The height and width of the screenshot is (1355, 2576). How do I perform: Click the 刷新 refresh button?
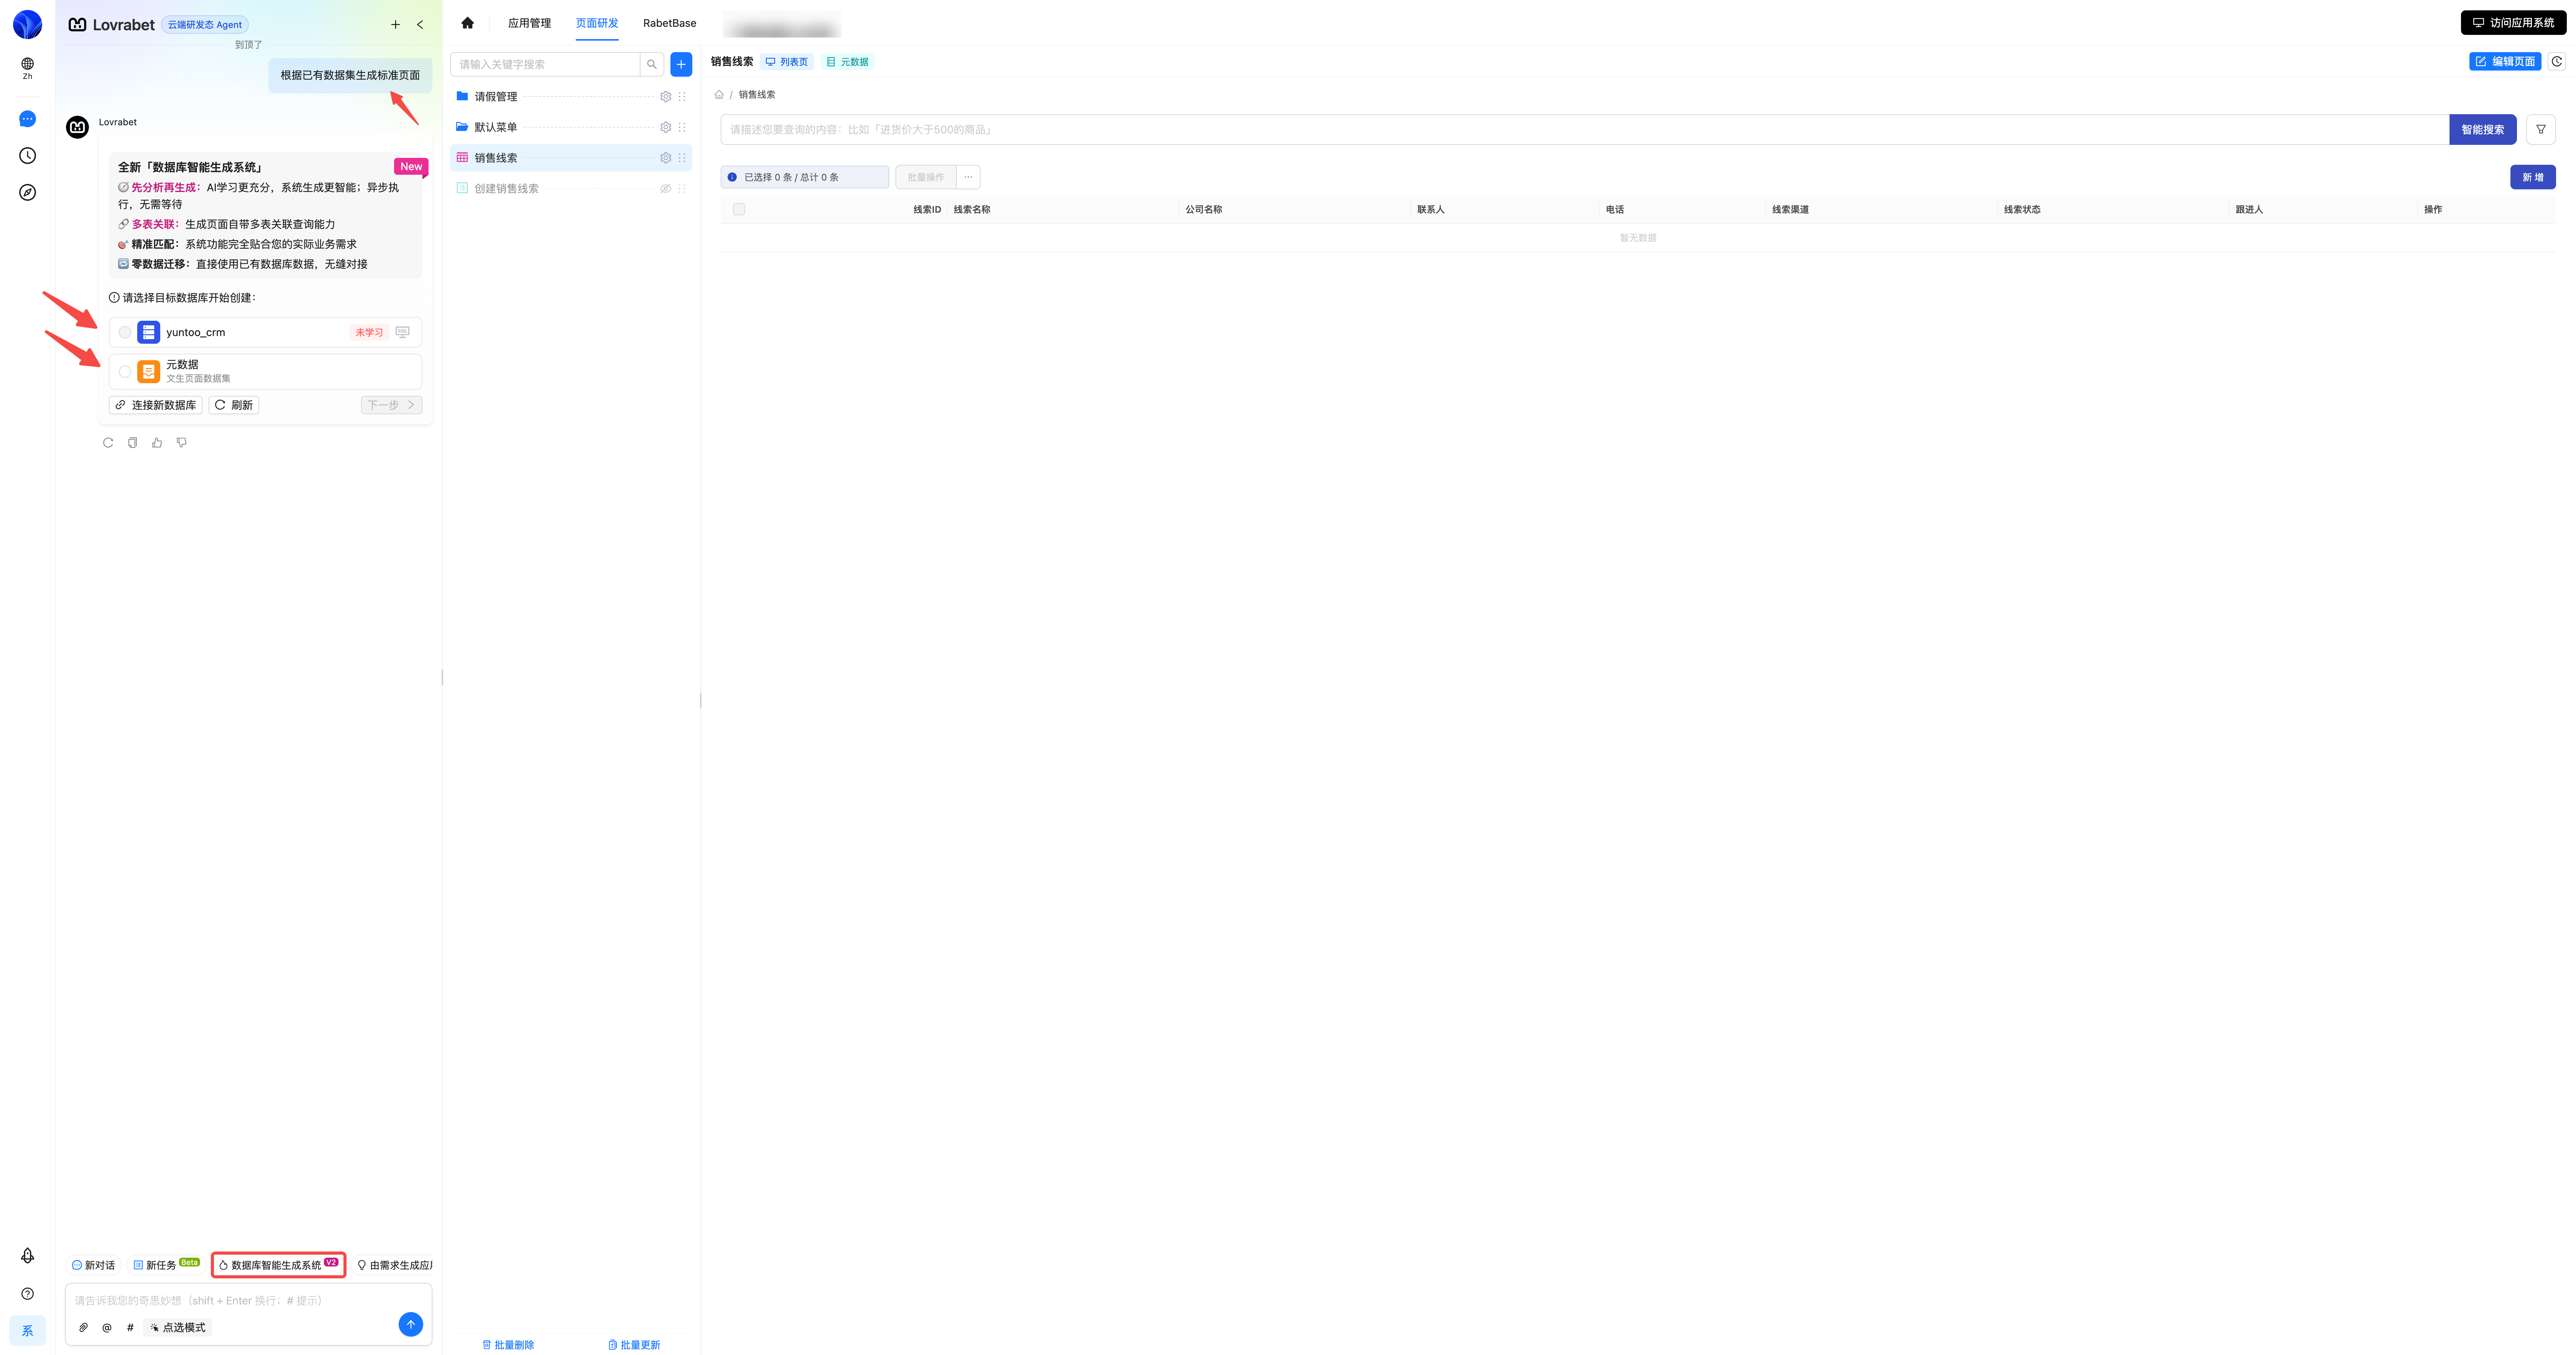pyautogui.click(x=234, y=405)
